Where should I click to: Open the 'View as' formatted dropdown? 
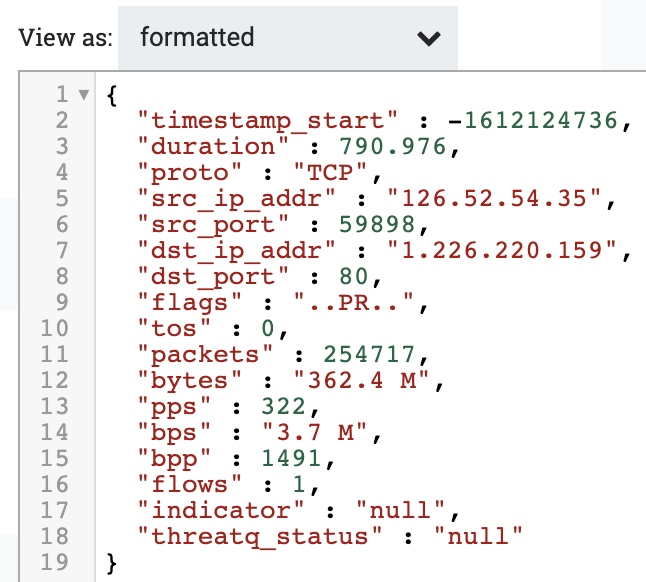click(287, 39)
